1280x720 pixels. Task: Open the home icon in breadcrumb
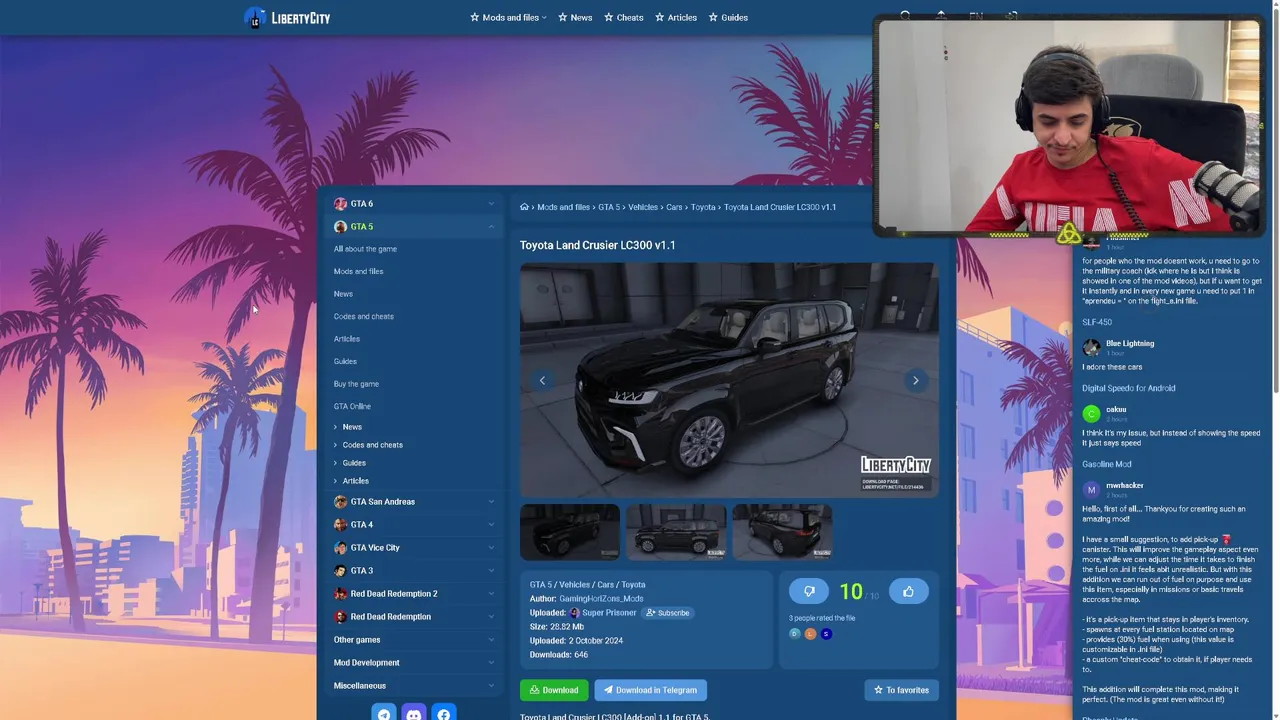524,207
